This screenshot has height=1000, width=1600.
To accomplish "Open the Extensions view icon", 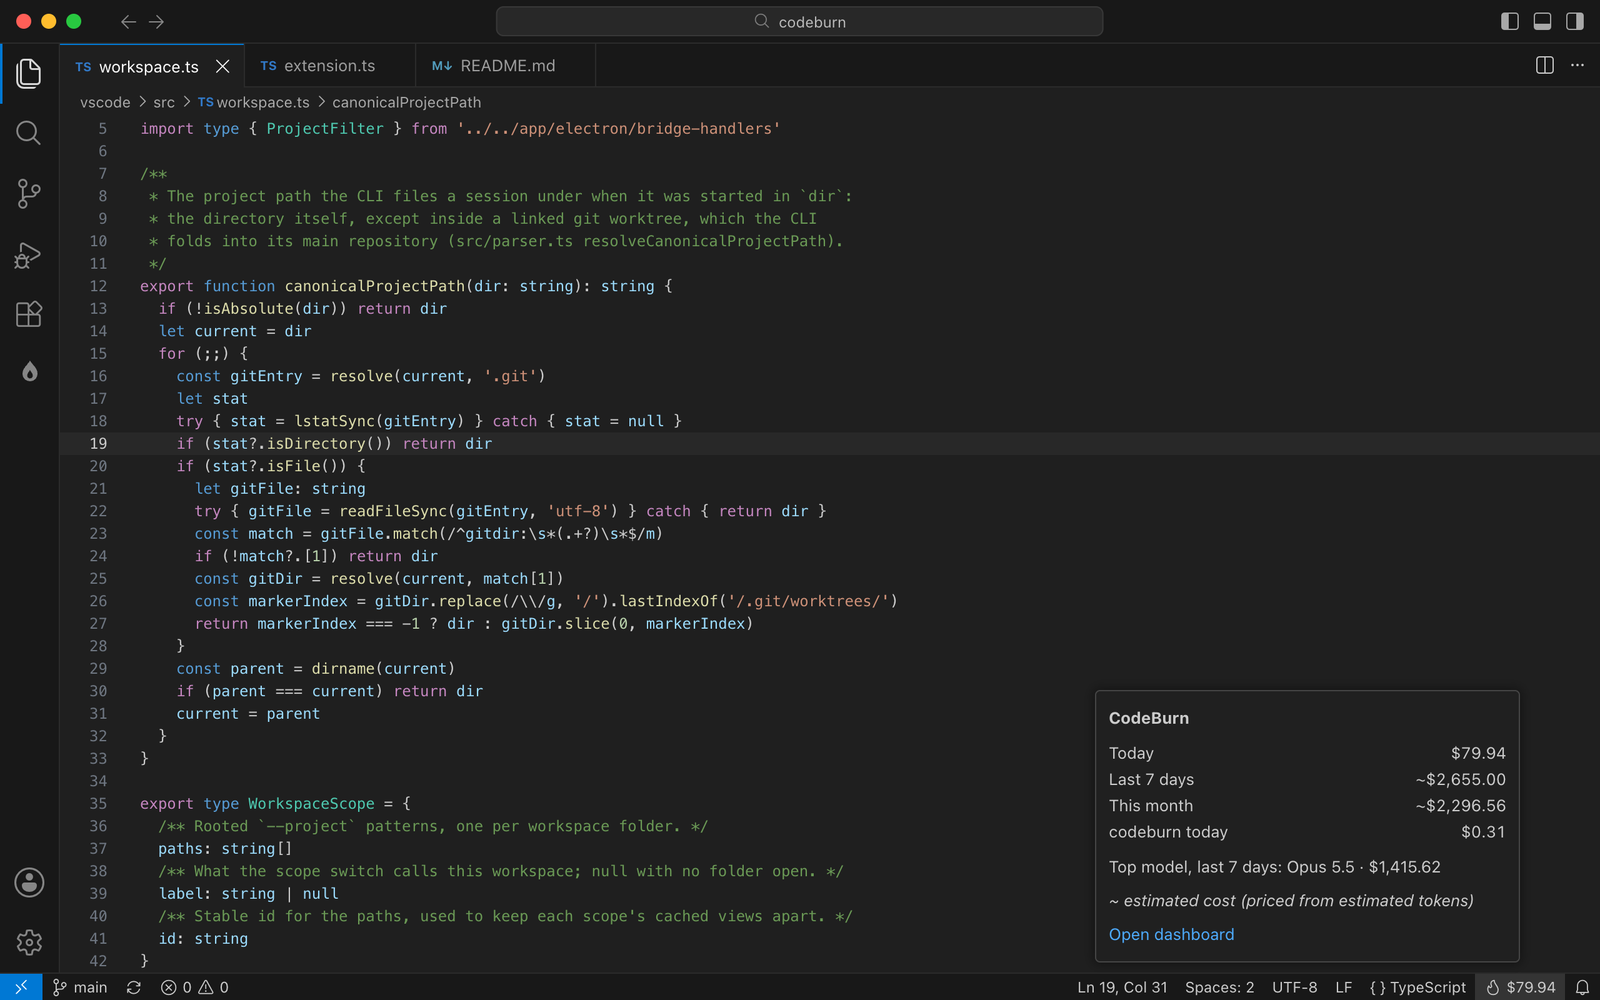I will [x=29, y=314].
